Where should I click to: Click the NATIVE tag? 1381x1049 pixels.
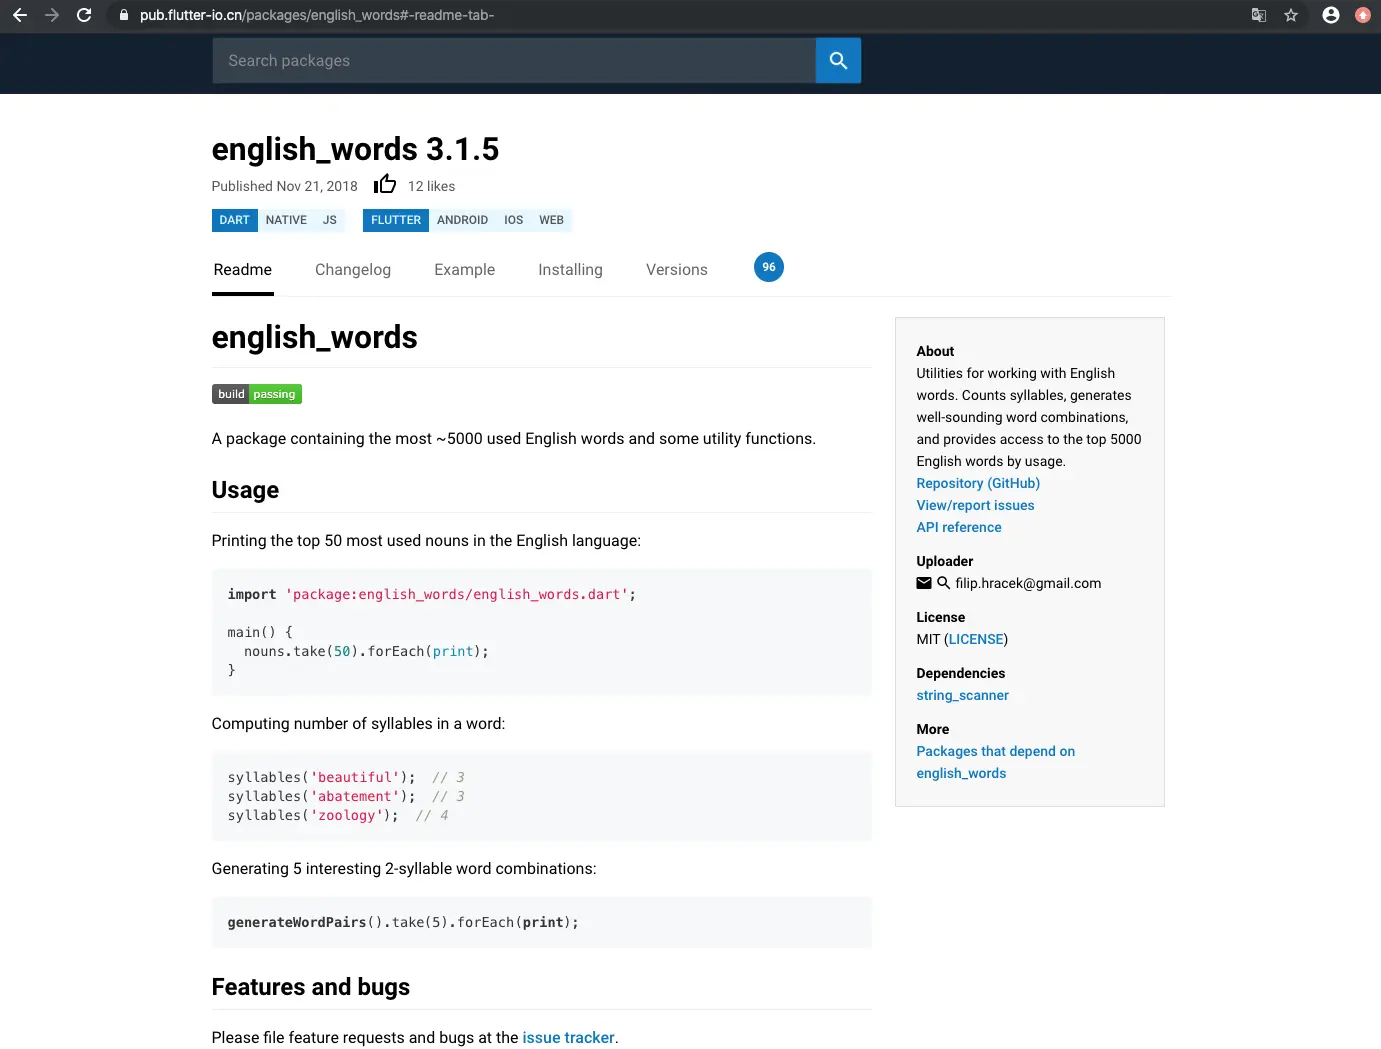286,220
